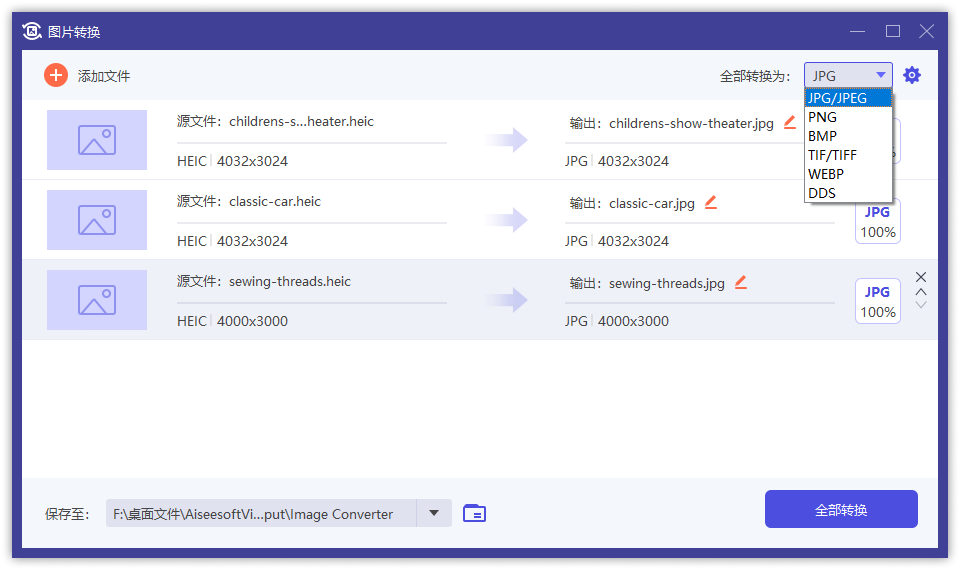Expand the save path dropdown arrow
Screen dimensions: 960x570
pos(434,513)
